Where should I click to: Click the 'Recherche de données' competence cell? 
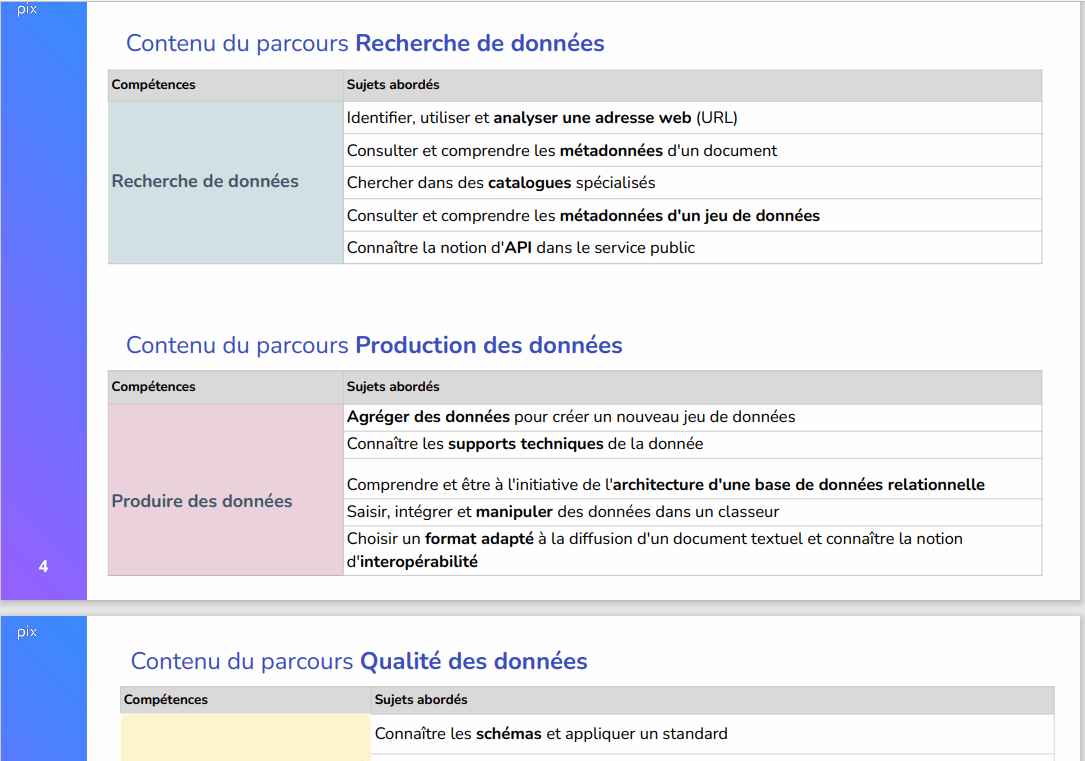pos(226,182)
